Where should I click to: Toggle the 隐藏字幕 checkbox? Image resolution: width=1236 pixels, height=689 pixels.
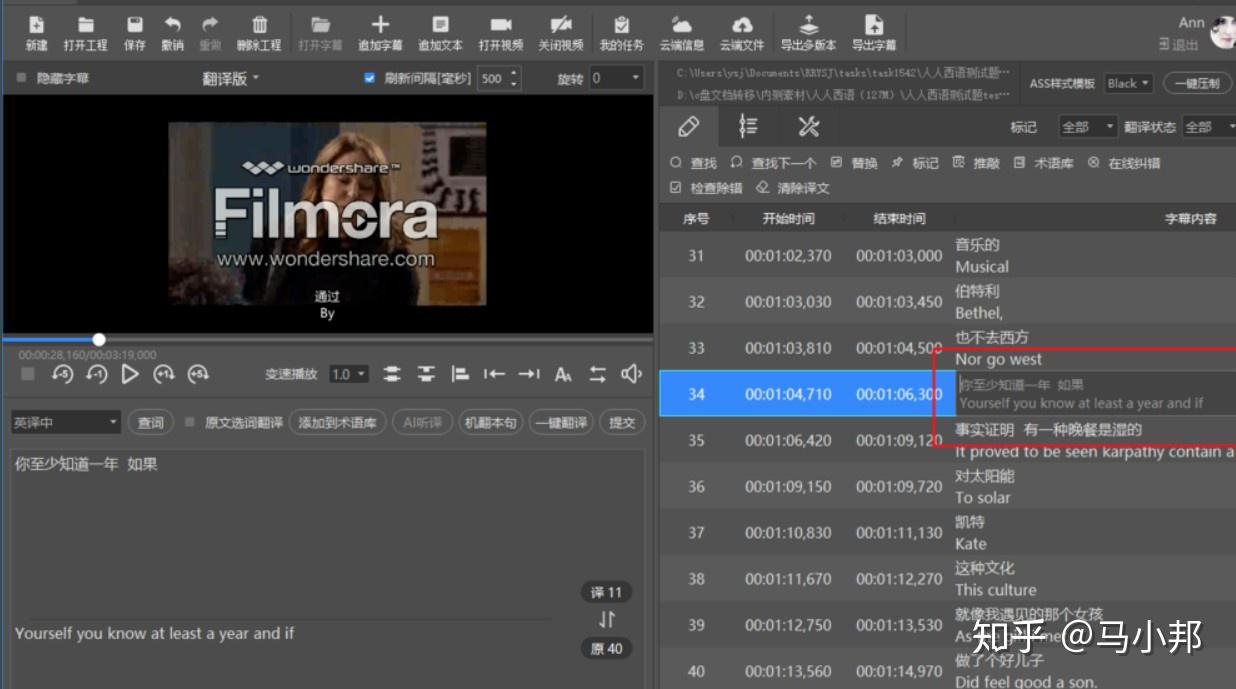tap(21, 78)
